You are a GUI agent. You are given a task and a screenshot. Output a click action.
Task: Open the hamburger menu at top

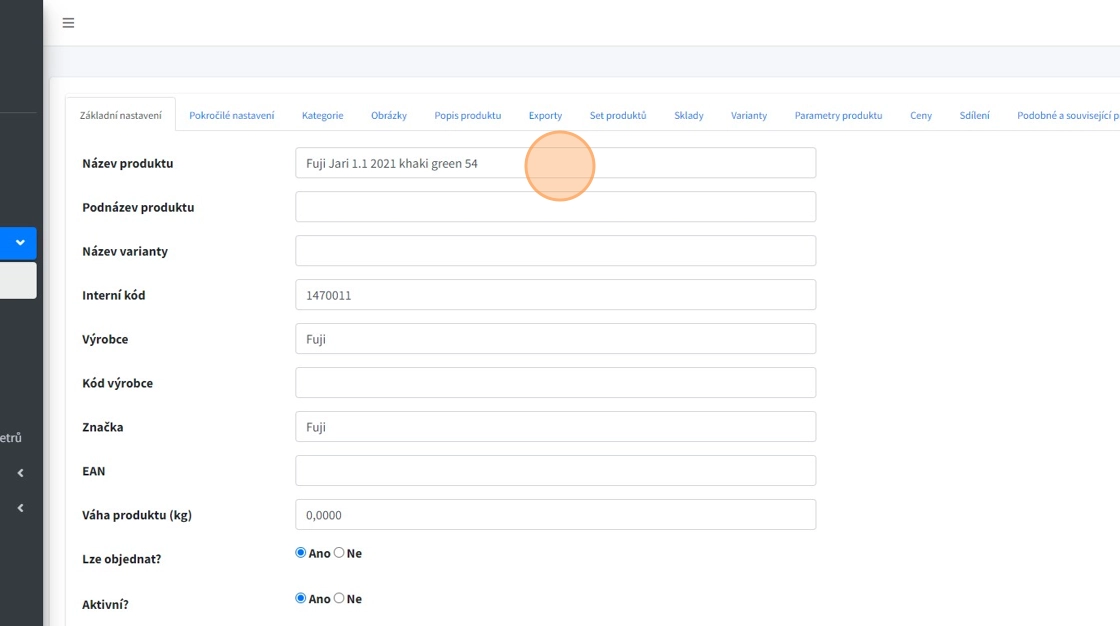click(x=68, y=23)
